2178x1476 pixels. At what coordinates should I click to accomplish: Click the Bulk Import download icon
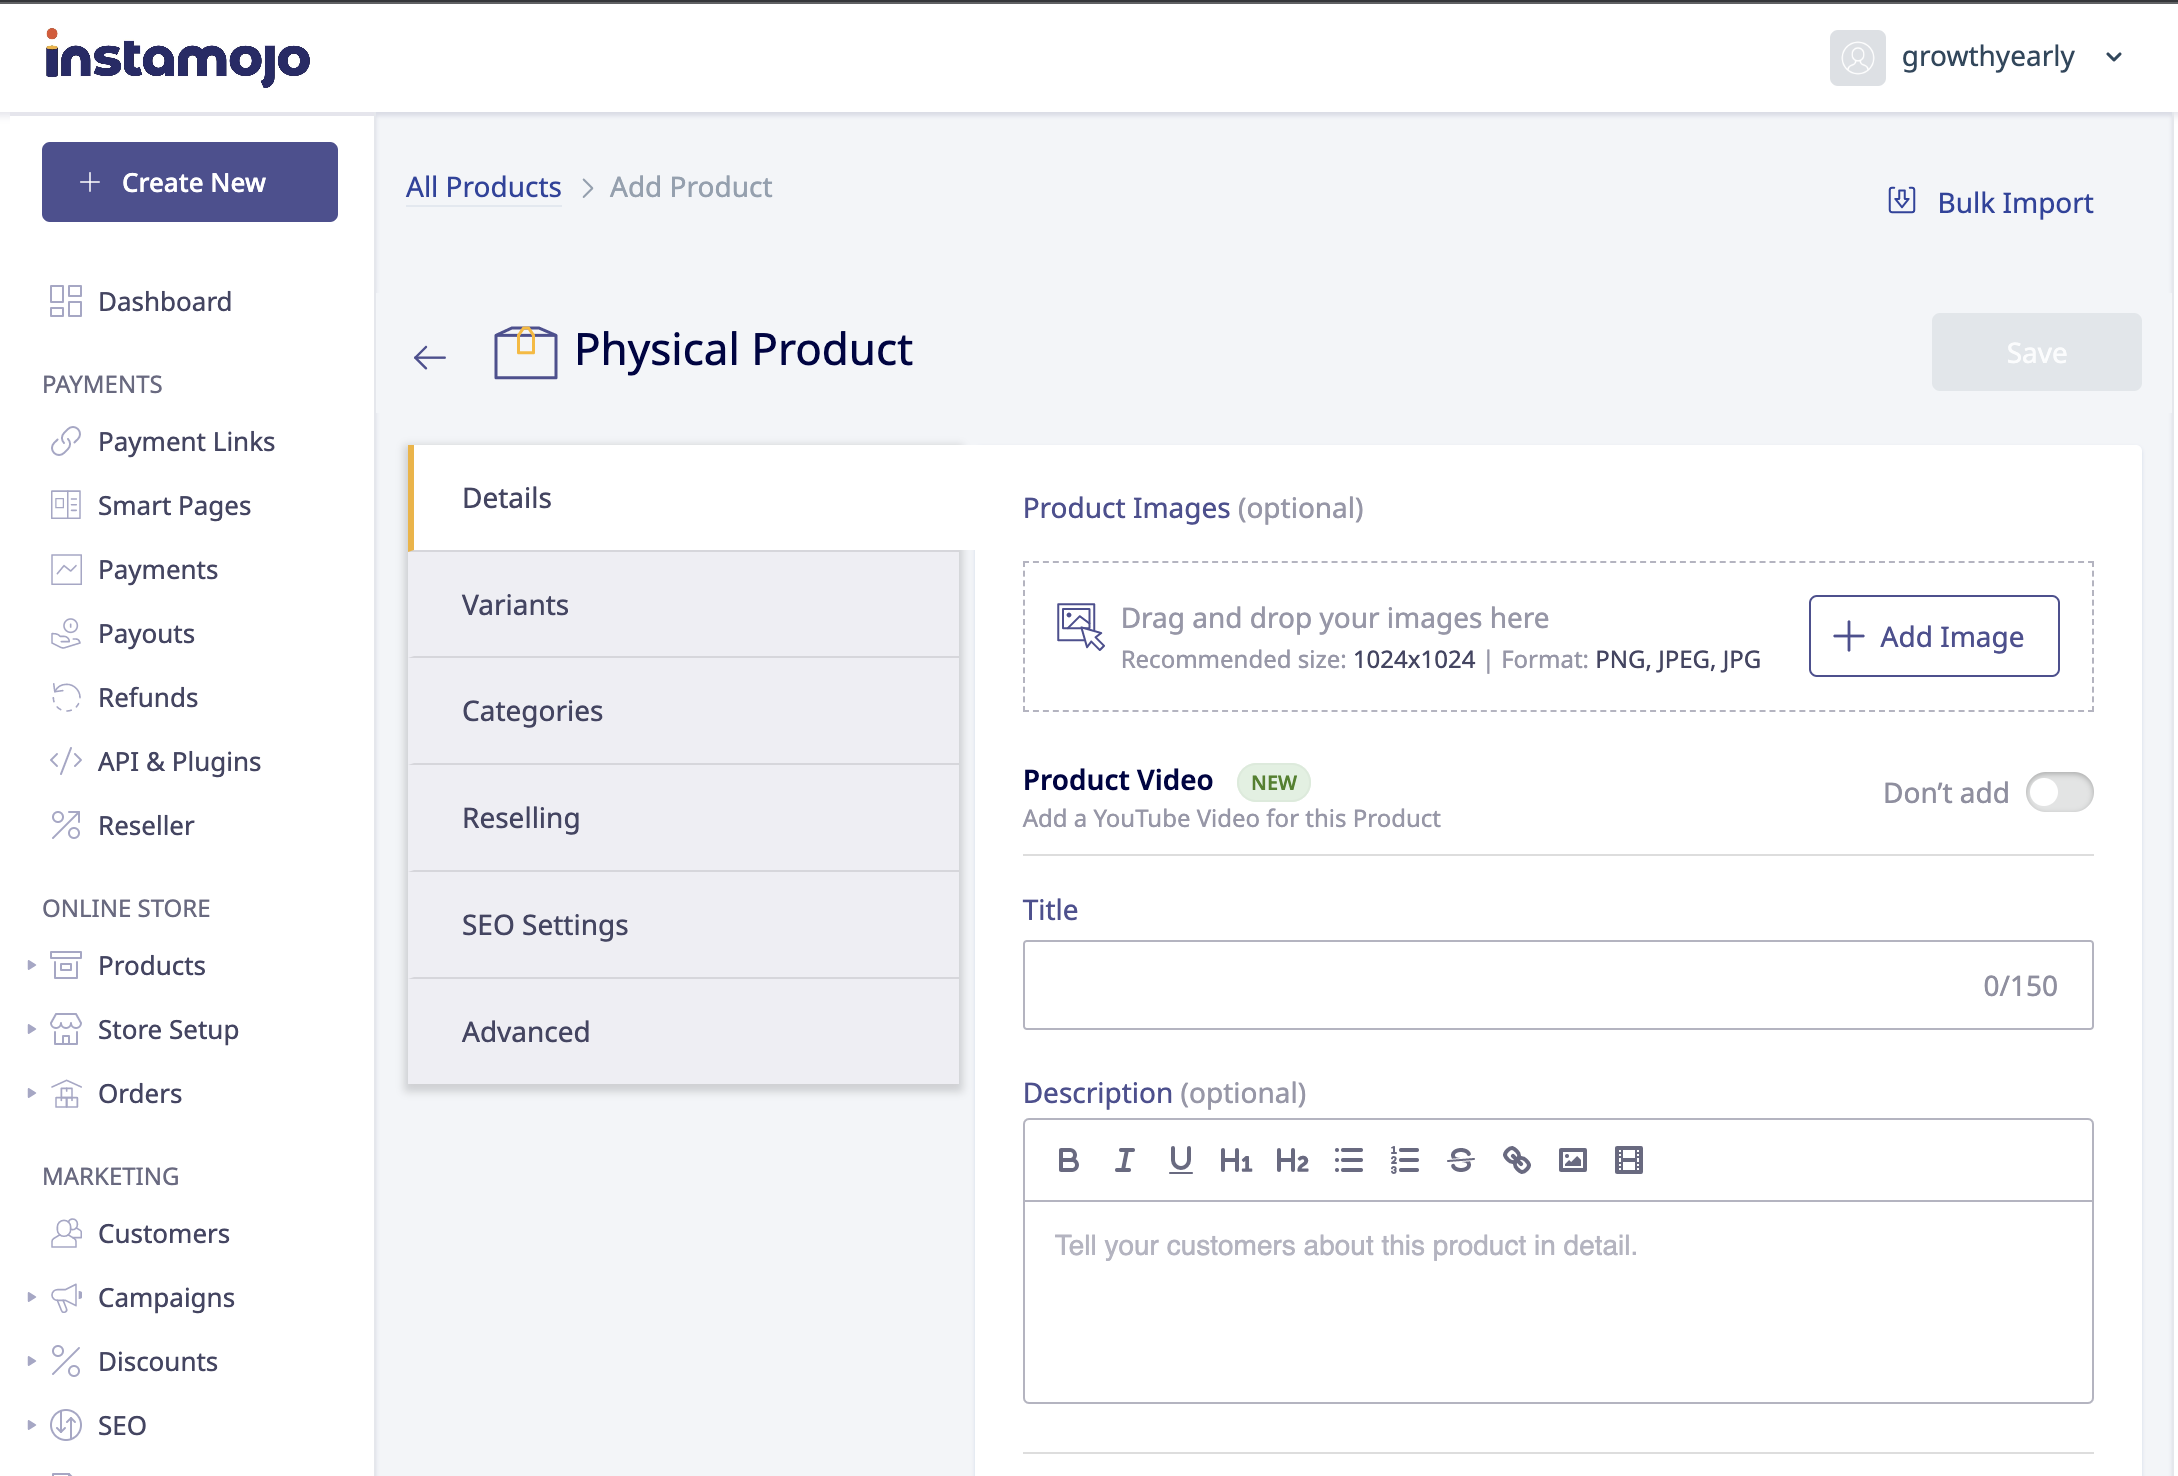[x=1901, y=201]
